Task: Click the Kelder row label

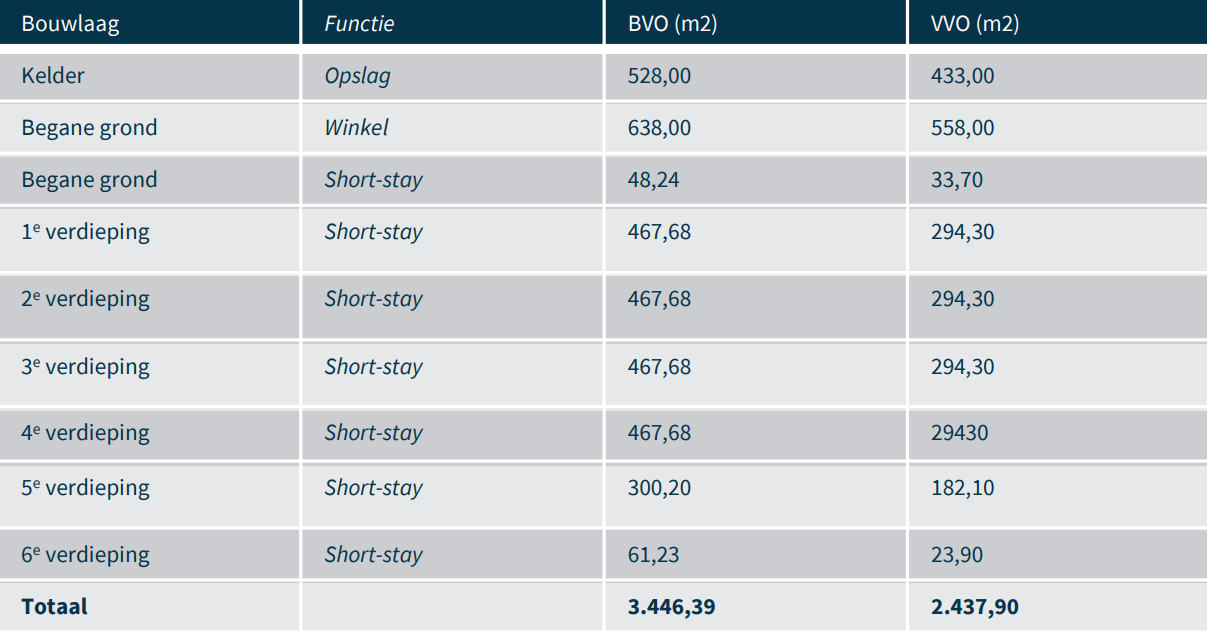Action: (x=53, y=76)
